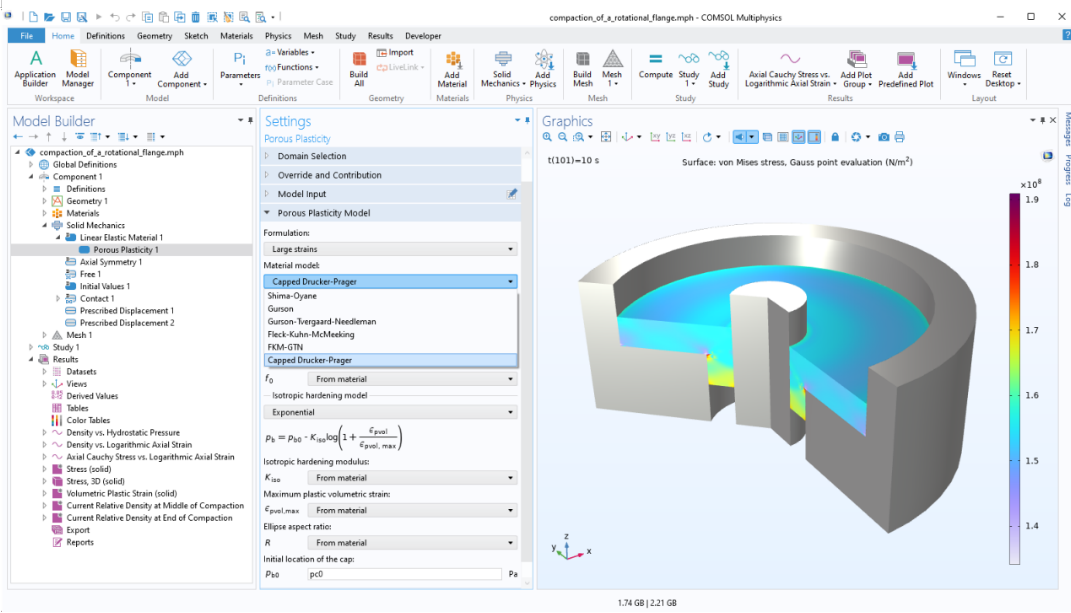Click the von Mises stress color legend bar
1071x613 pixels.
(1014, 379)
